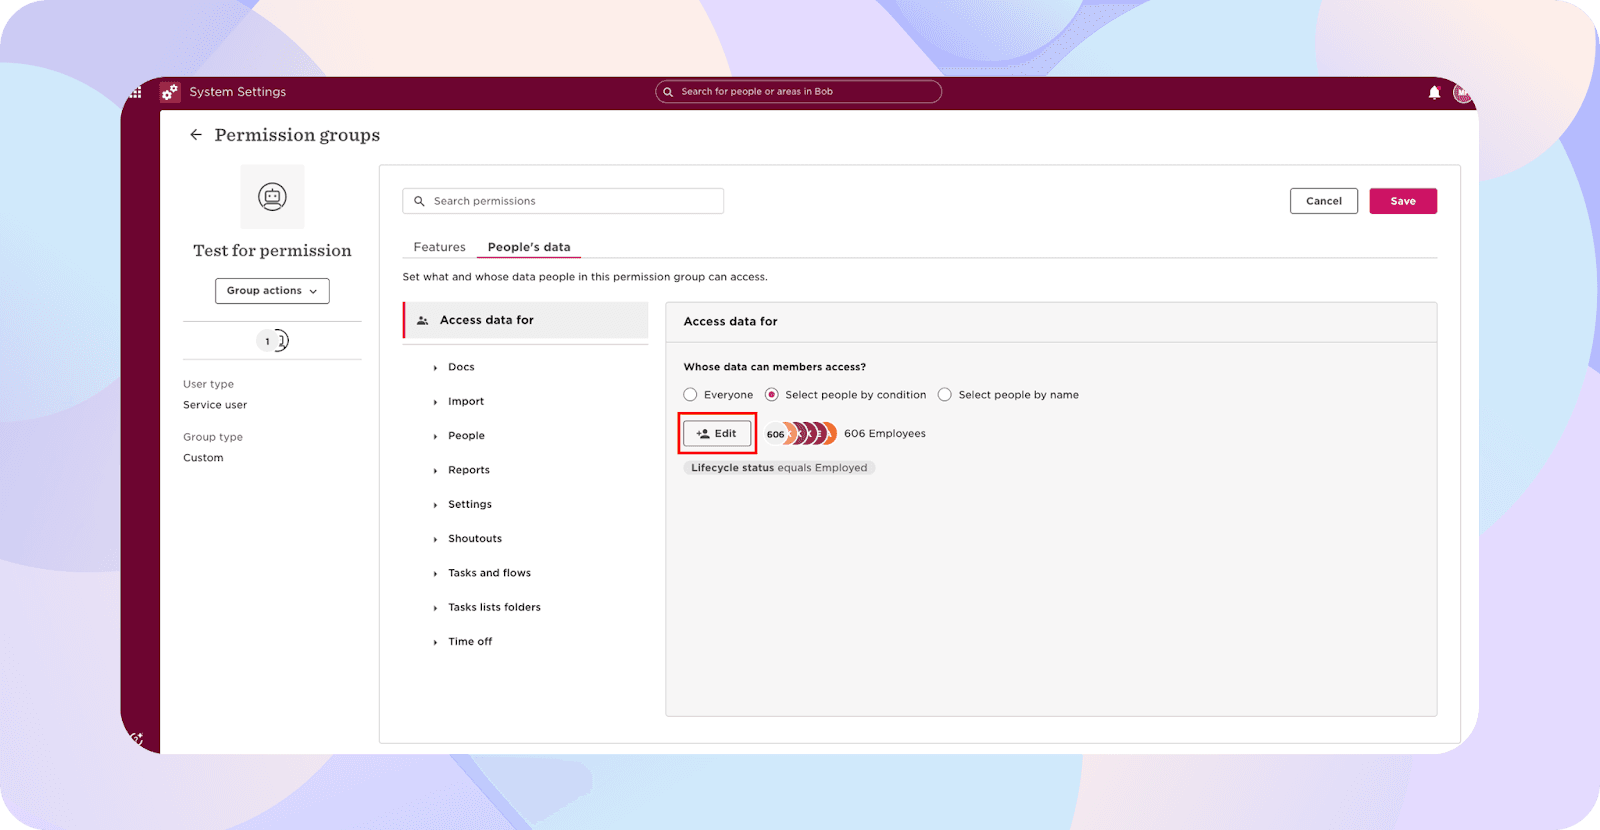The width and height of the screenshot is (1600, 830).
Task: Open the Group actions dropdown
Action: pyautogui.click(x=272, y=291)
